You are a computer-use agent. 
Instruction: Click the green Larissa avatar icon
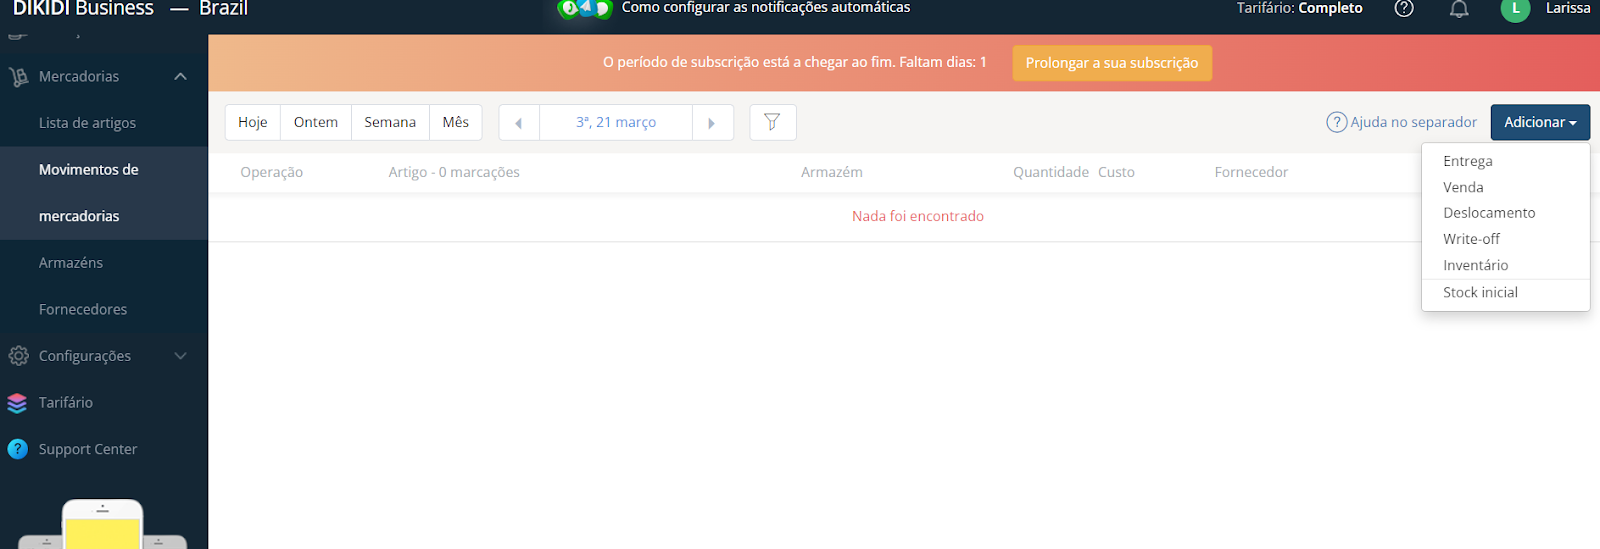[x=1515, y=9]
